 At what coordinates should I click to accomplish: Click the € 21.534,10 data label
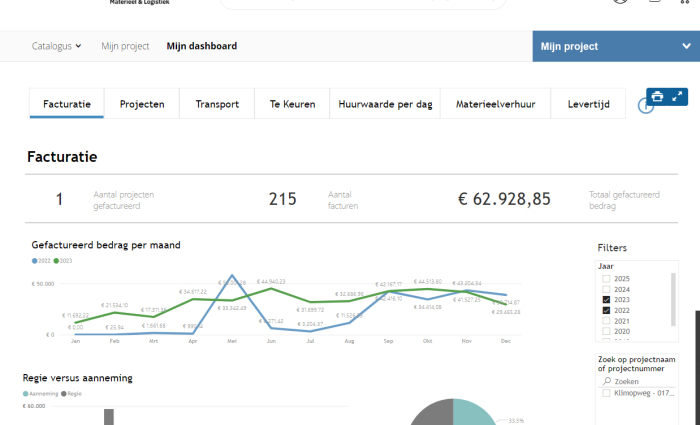tap(114, 305)
